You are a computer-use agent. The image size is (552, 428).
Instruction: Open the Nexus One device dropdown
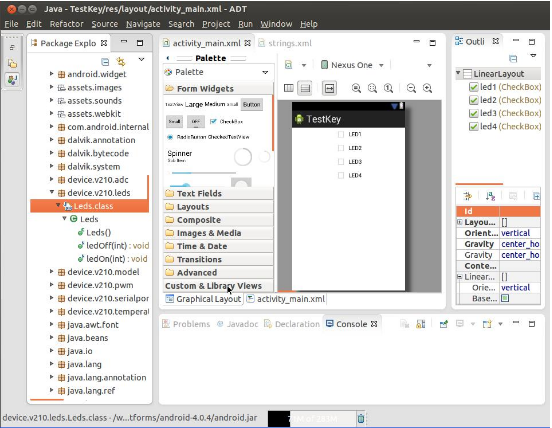pyautogui.click(x=381, y=65)
